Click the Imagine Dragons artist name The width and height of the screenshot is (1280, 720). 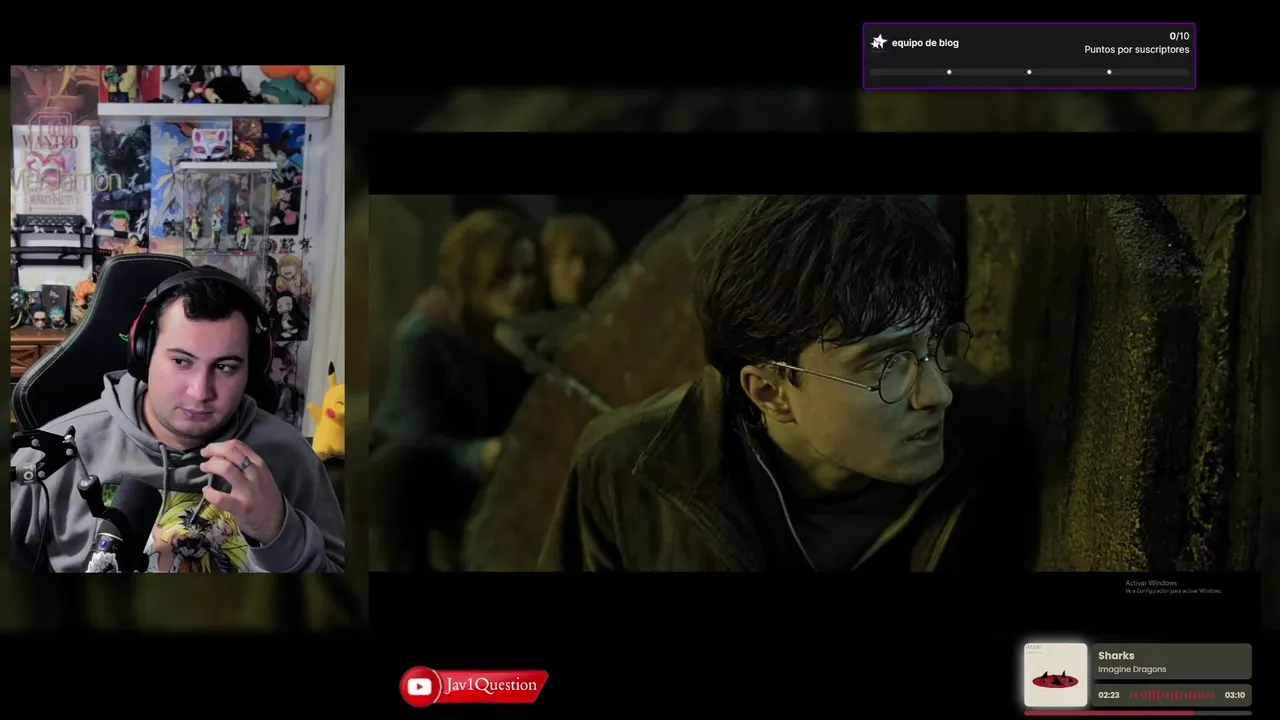click(x=1132, y=670)
